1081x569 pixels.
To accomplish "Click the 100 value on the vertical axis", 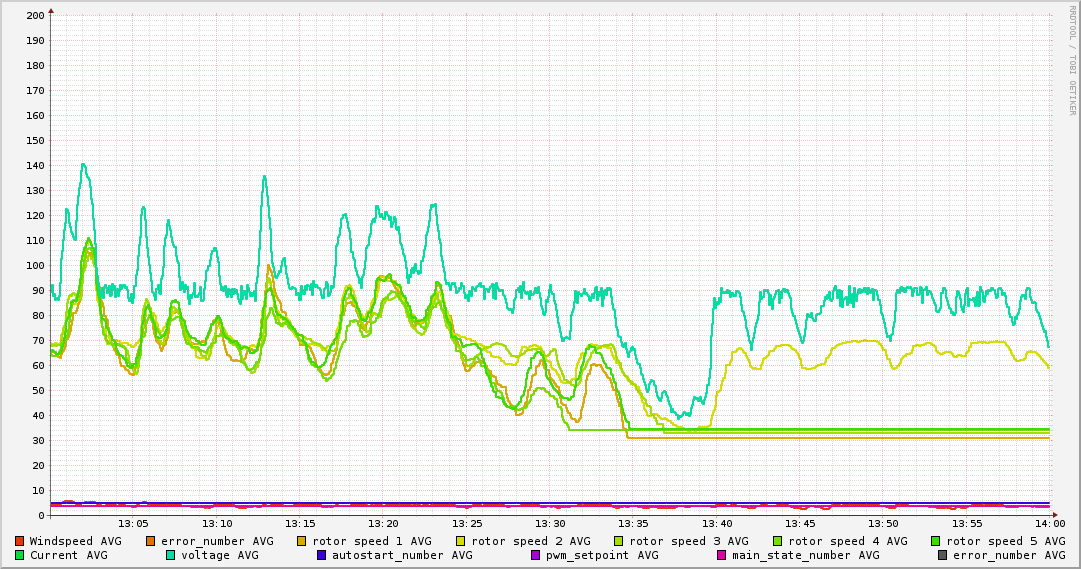I will pos(35,266).
